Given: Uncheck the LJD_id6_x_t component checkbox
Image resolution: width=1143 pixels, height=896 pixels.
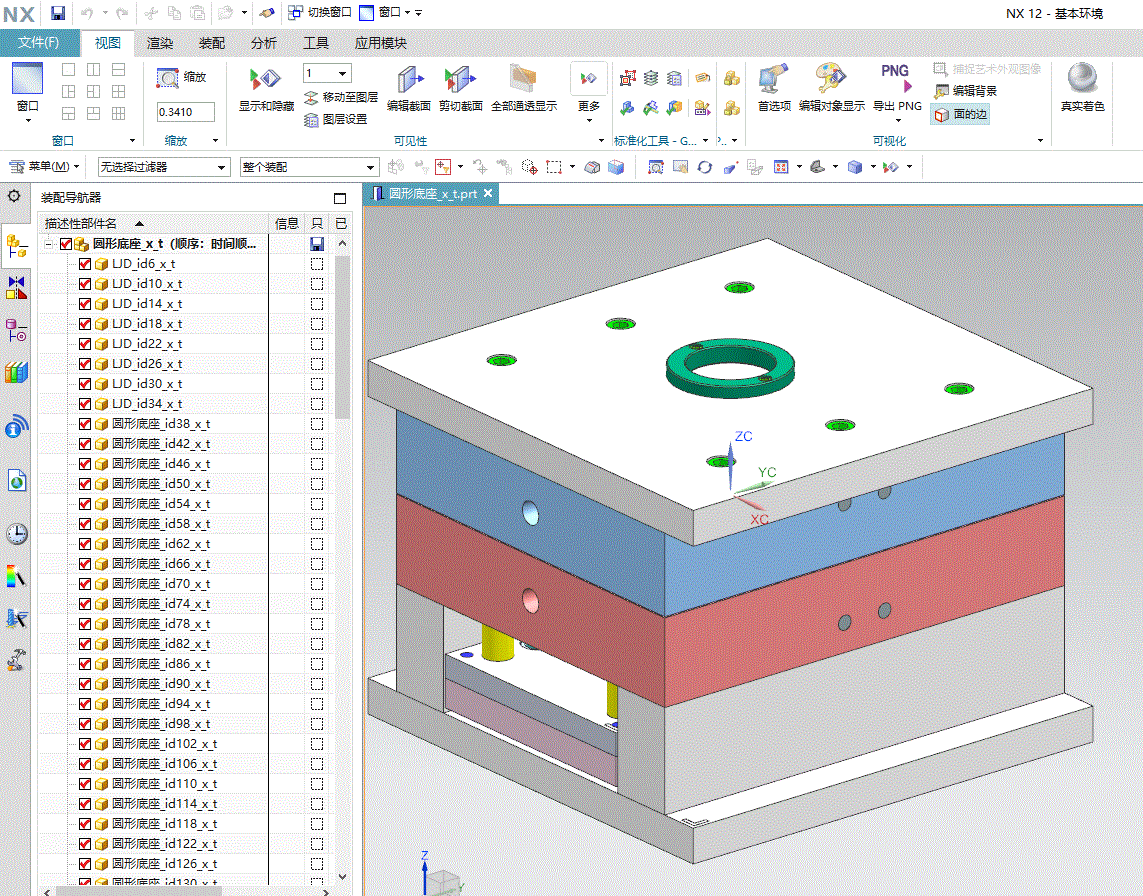Looking at the screenshot, I should pos(85,264).
